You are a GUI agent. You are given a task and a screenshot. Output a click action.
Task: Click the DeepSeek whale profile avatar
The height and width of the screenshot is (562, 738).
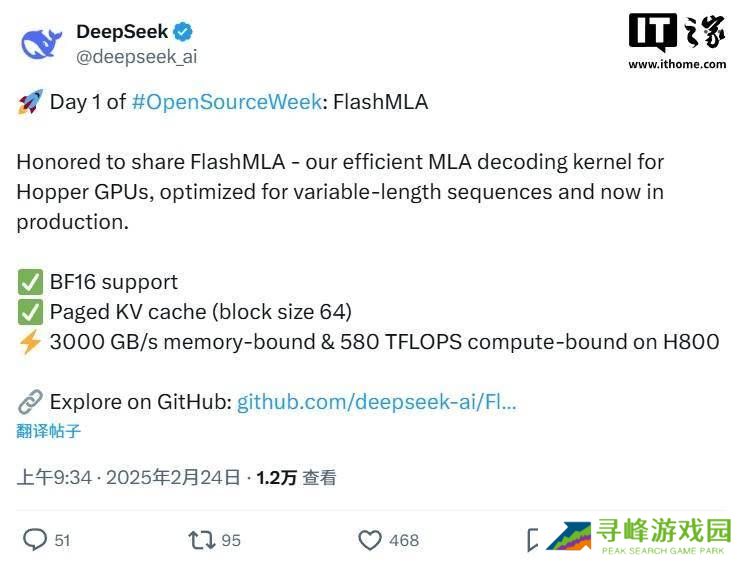pyautogui.click(x=41, y=43)
